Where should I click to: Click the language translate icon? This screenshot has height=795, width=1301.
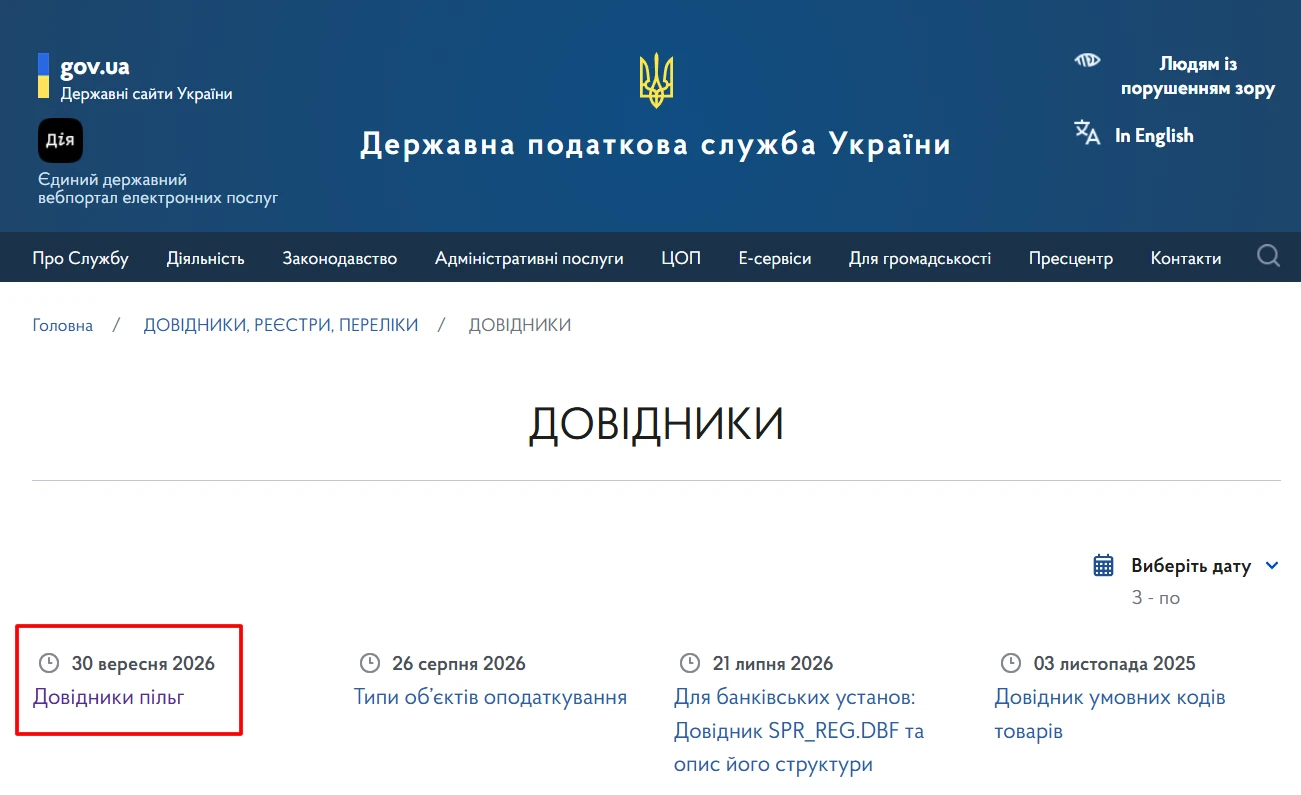click(1087, 133)
